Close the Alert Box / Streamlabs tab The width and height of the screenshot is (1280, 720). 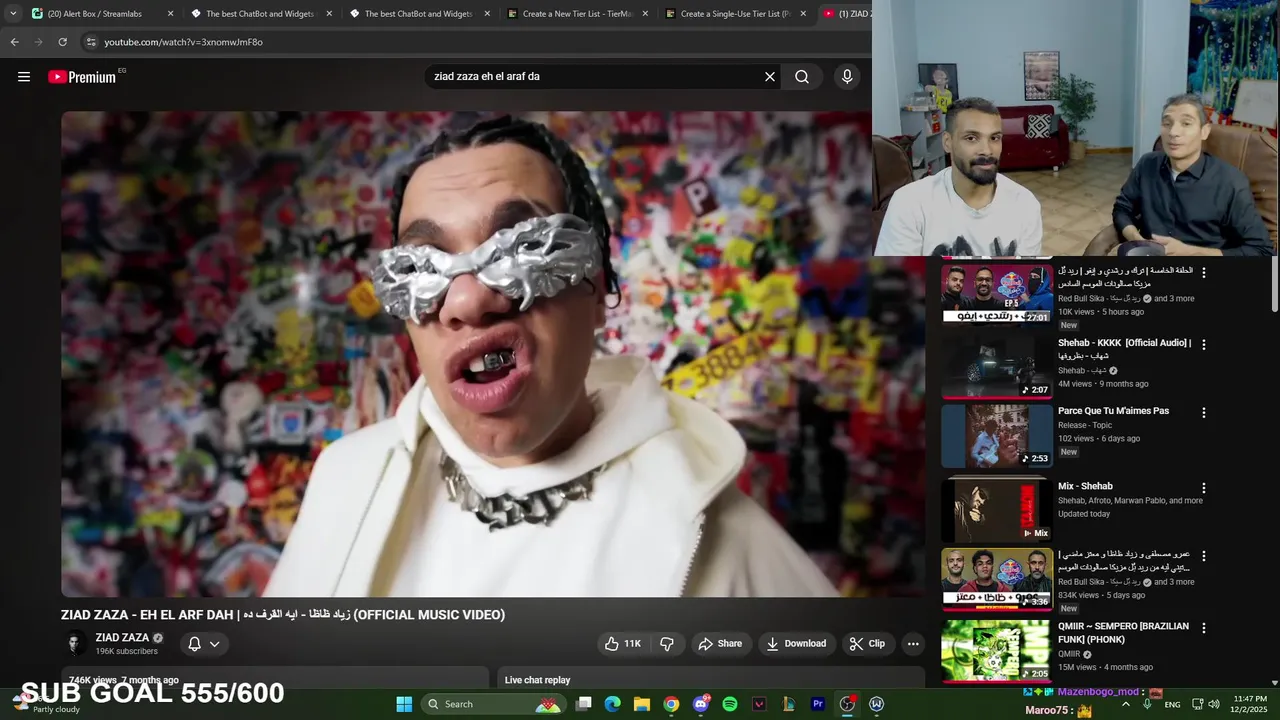(170, 14)
